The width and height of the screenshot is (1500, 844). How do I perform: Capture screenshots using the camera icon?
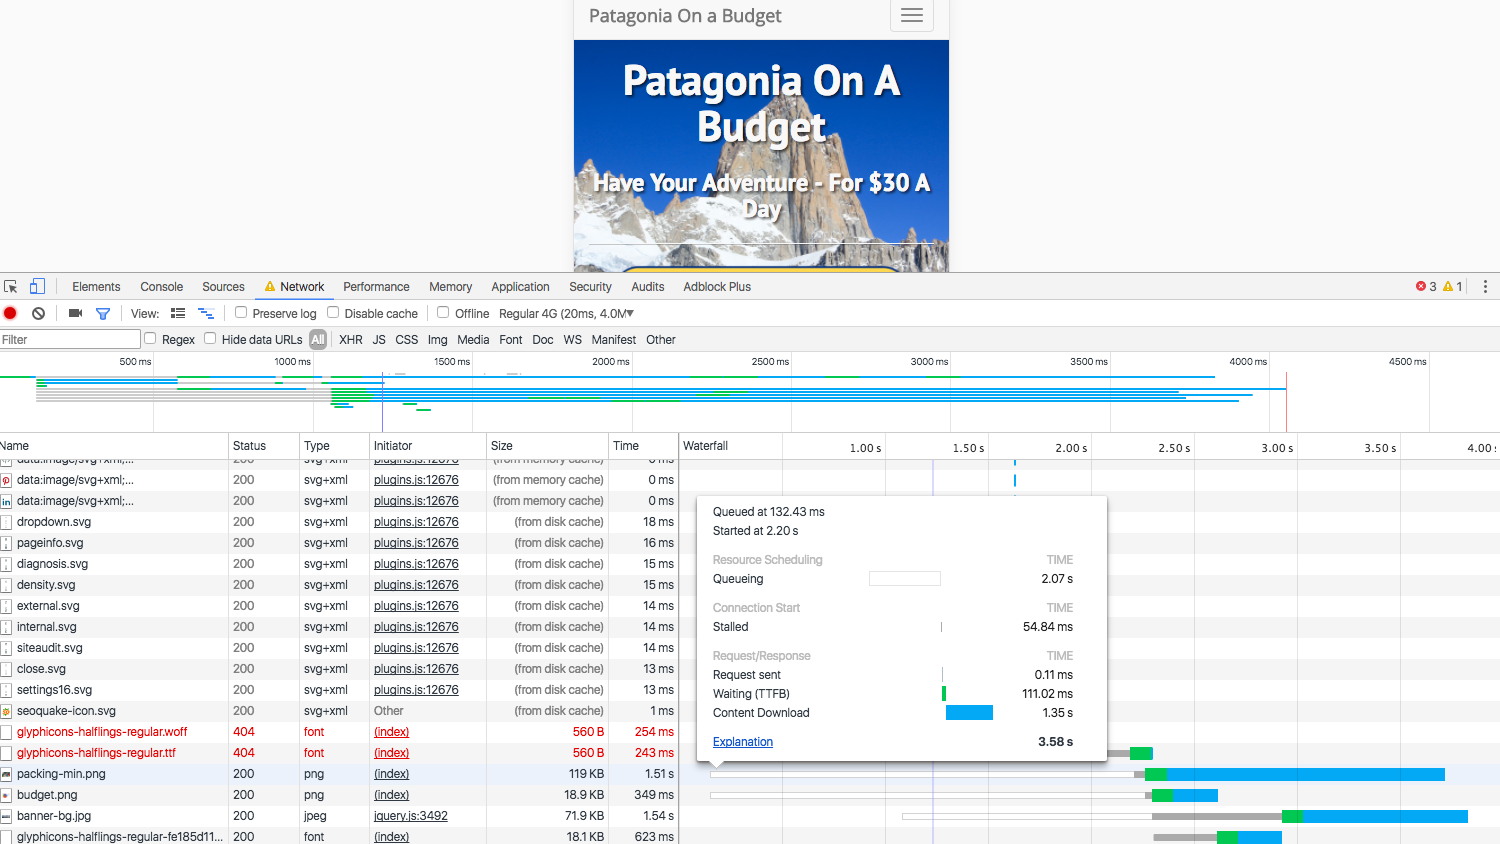(75, 313)
